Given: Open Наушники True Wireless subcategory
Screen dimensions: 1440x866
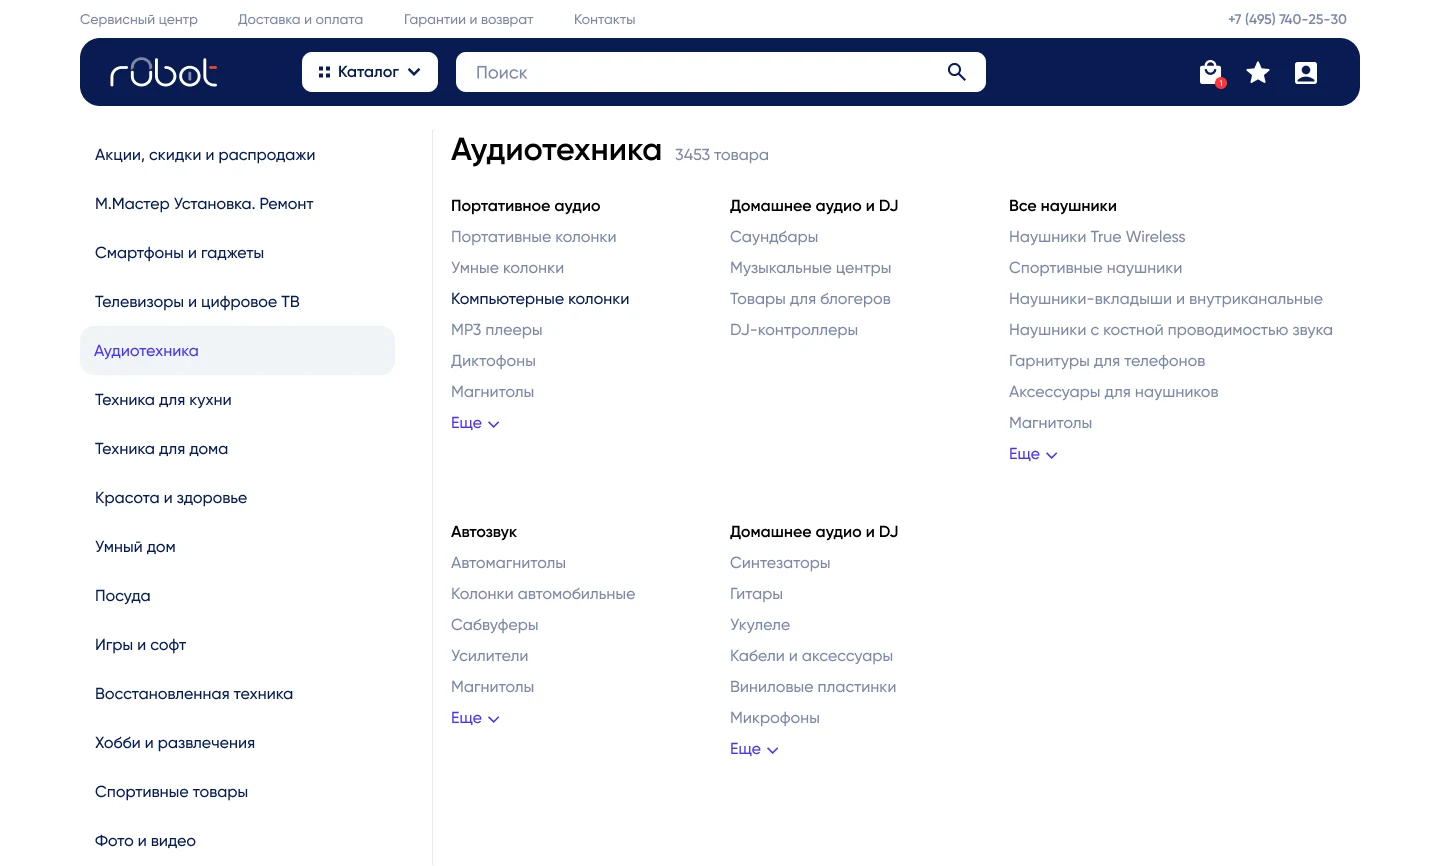Looking at the screenshot, I should coord(1097,237).
